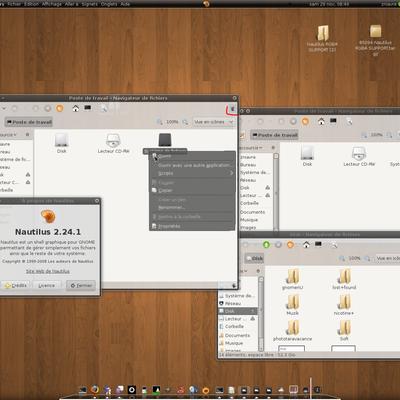This screenshot has width=400, height=400.
Task: Open Vue en icônes dropdown in Disk window
Action: click(x=388, y=258)
